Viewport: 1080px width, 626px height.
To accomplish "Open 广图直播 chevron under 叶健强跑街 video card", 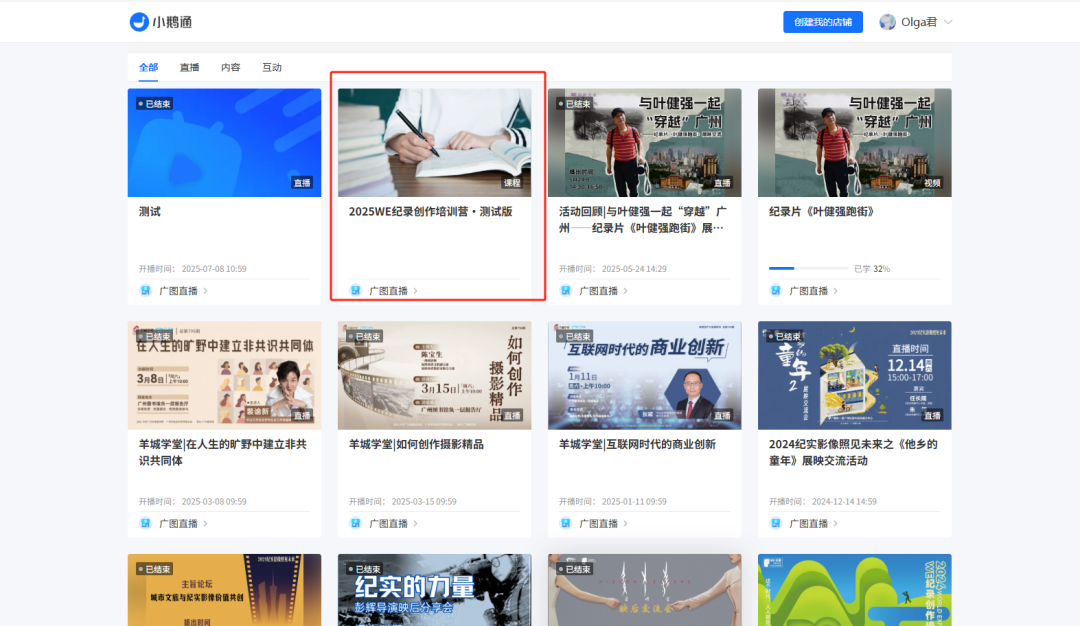I will point(835,291).
